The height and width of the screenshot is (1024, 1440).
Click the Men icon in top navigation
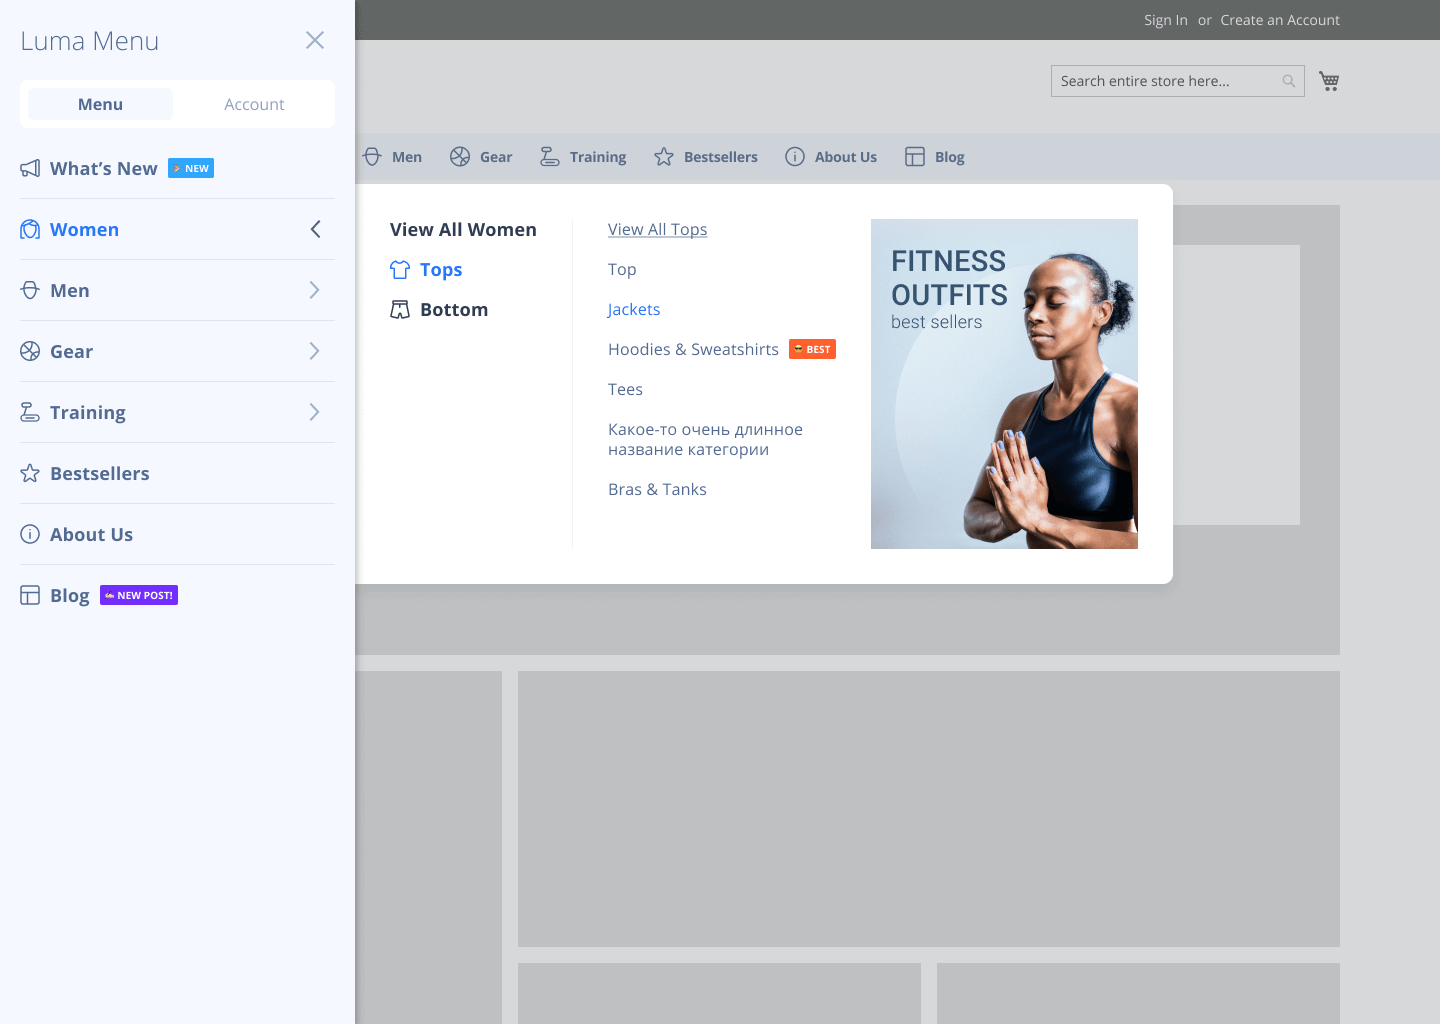[x=372, y=157]
